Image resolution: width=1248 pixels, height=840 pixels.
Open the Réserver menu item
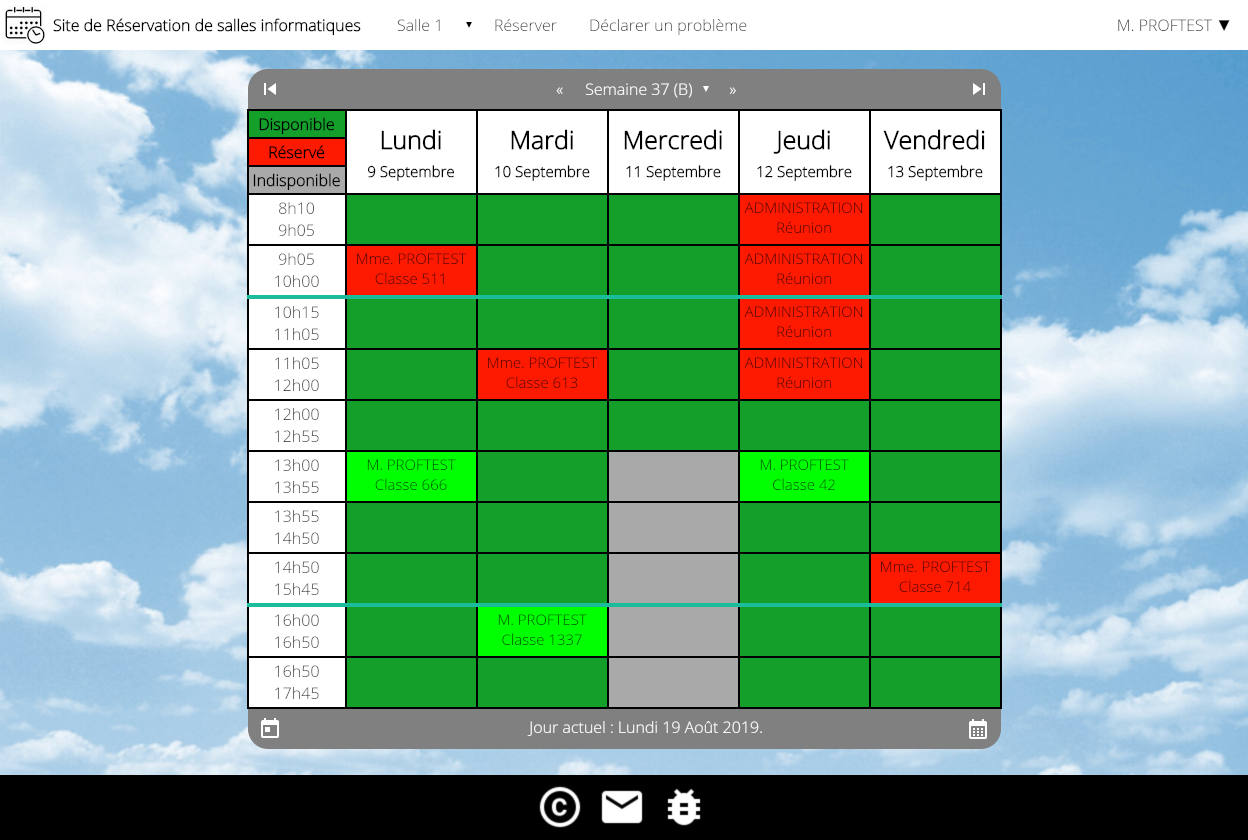point(525,25)
